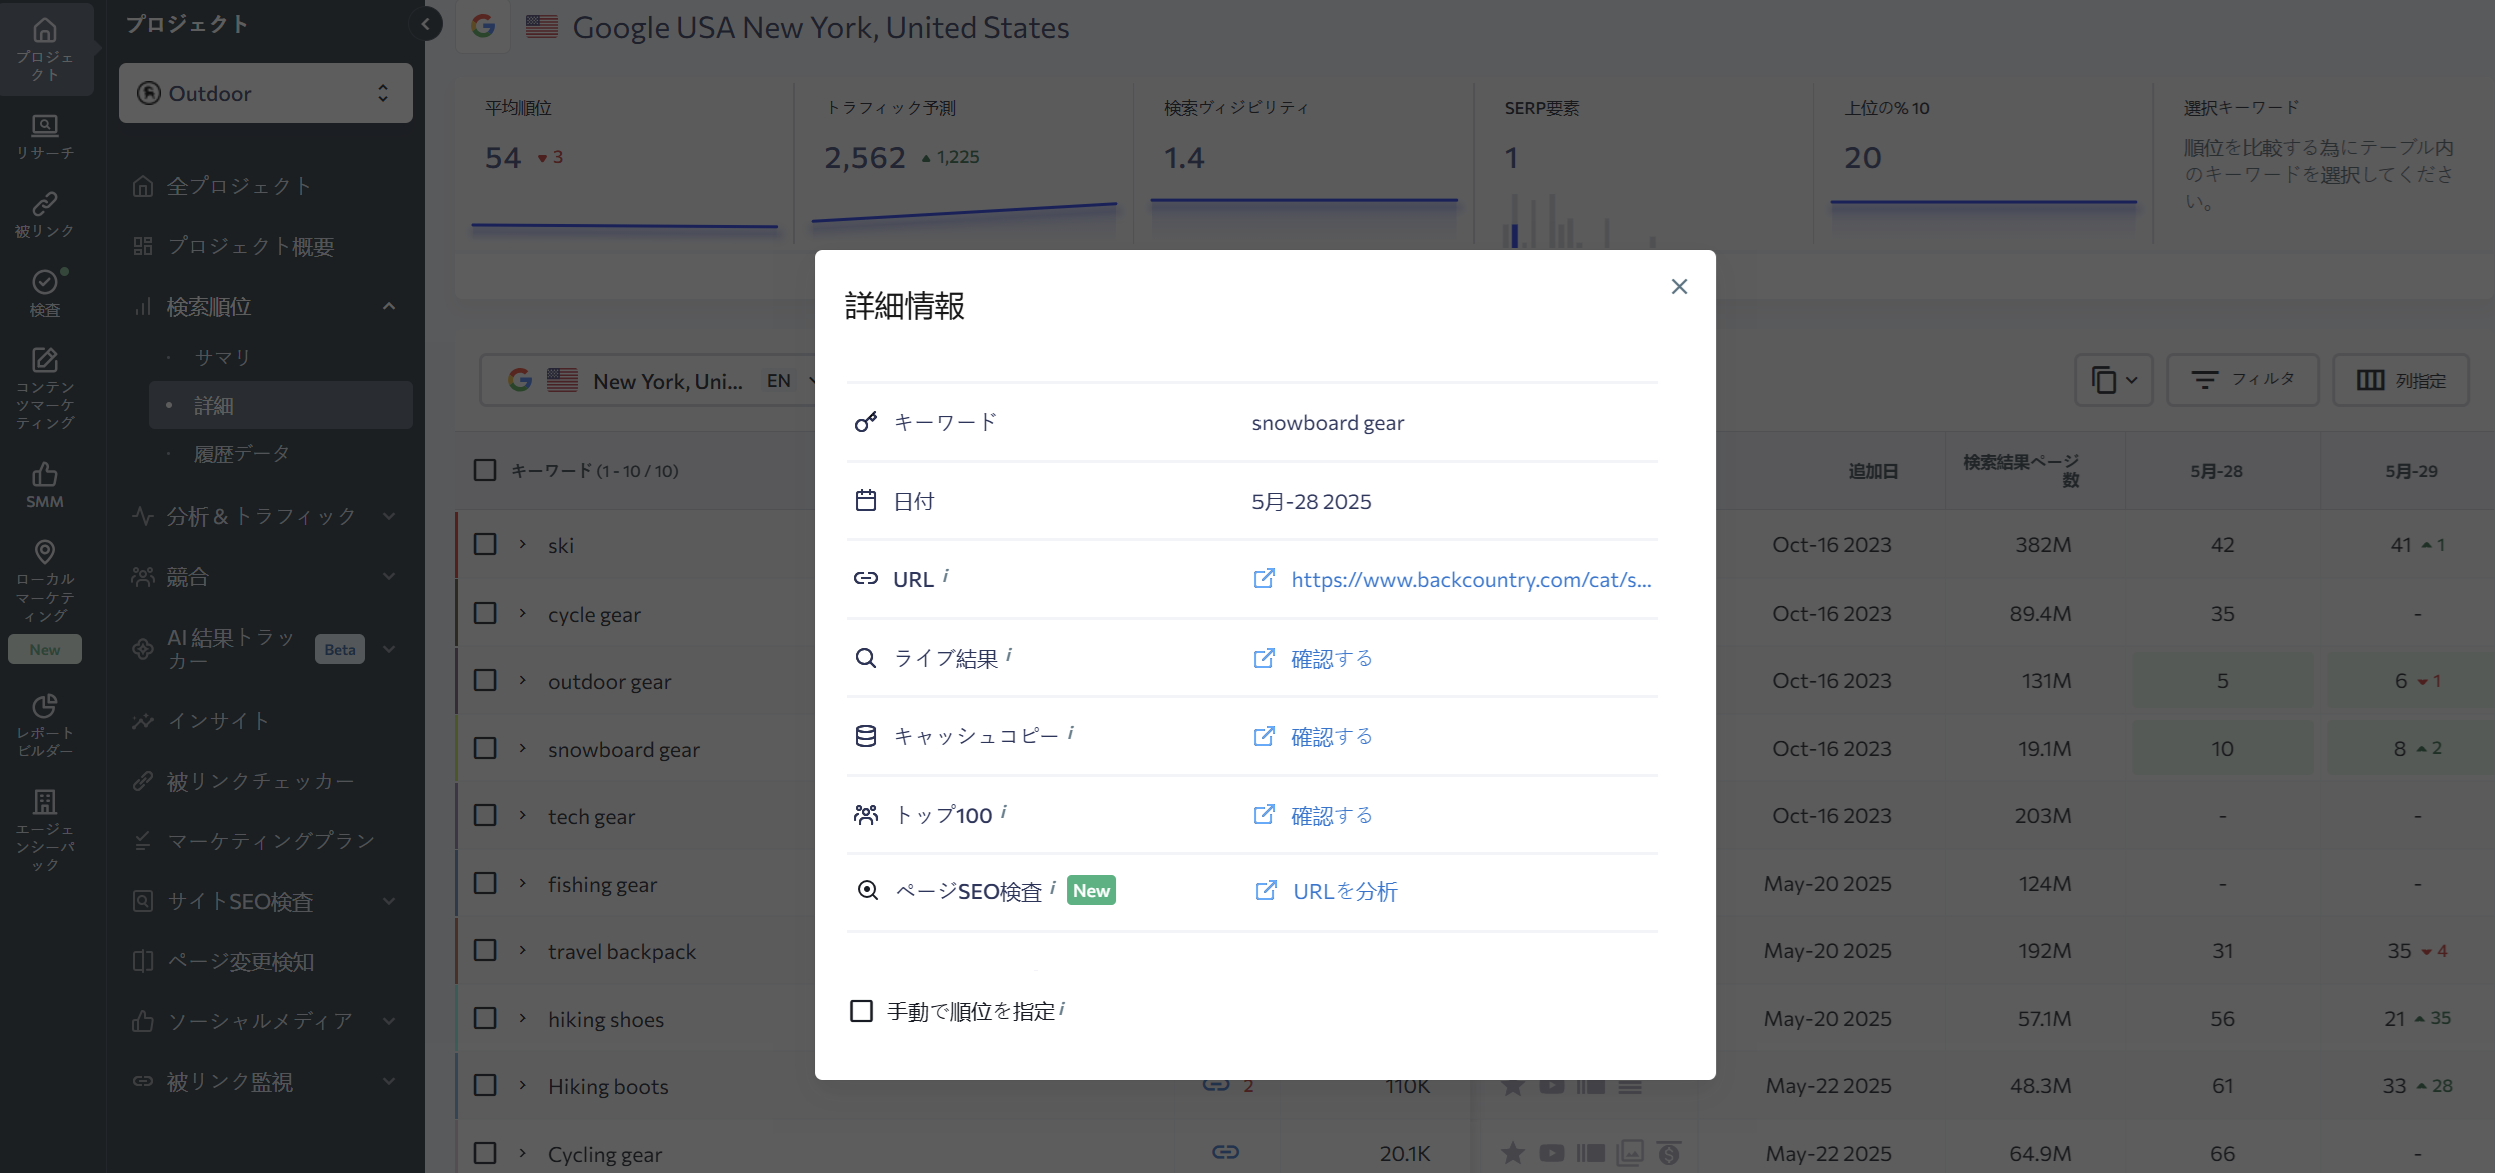Expand the hiking shoes keyword row
Image resolution: width=2495 pixels, height=1173 pixels.
tap(522, 1019)
